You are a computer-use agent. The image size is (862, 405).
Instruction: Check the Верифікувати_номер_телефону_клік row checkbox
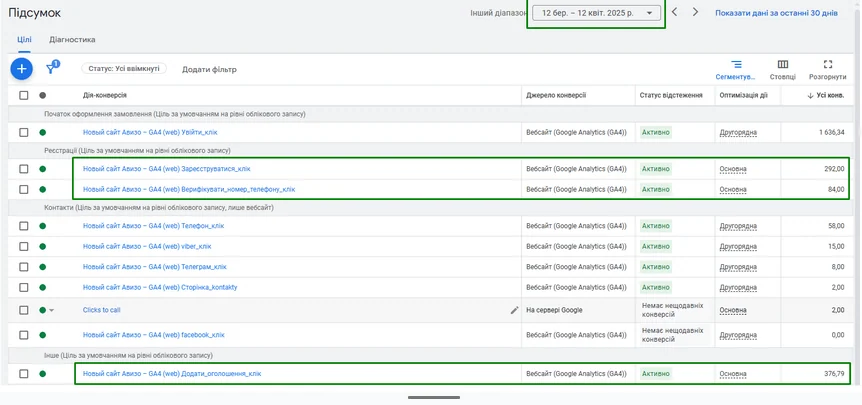click(24, 189)
